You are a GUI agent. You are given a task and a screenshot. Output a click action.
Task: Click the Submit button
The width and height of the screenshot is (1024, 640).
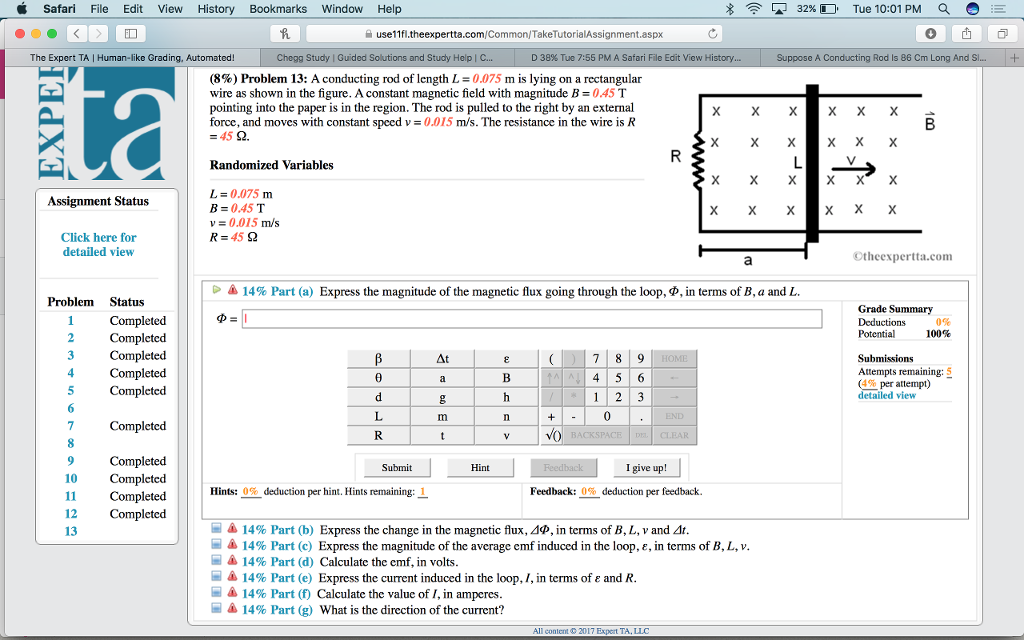[x=396, y=467]
